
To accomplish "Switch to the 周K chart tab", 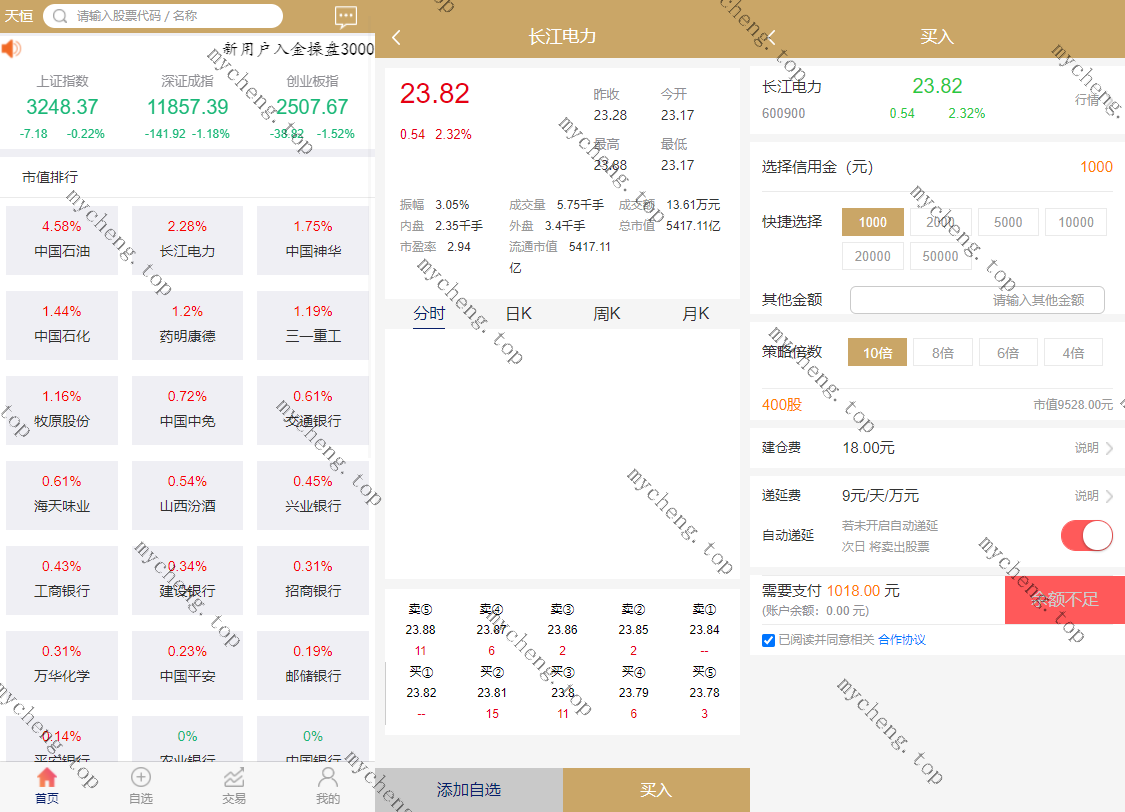I will pyautogui.click(x=607, y=313).
